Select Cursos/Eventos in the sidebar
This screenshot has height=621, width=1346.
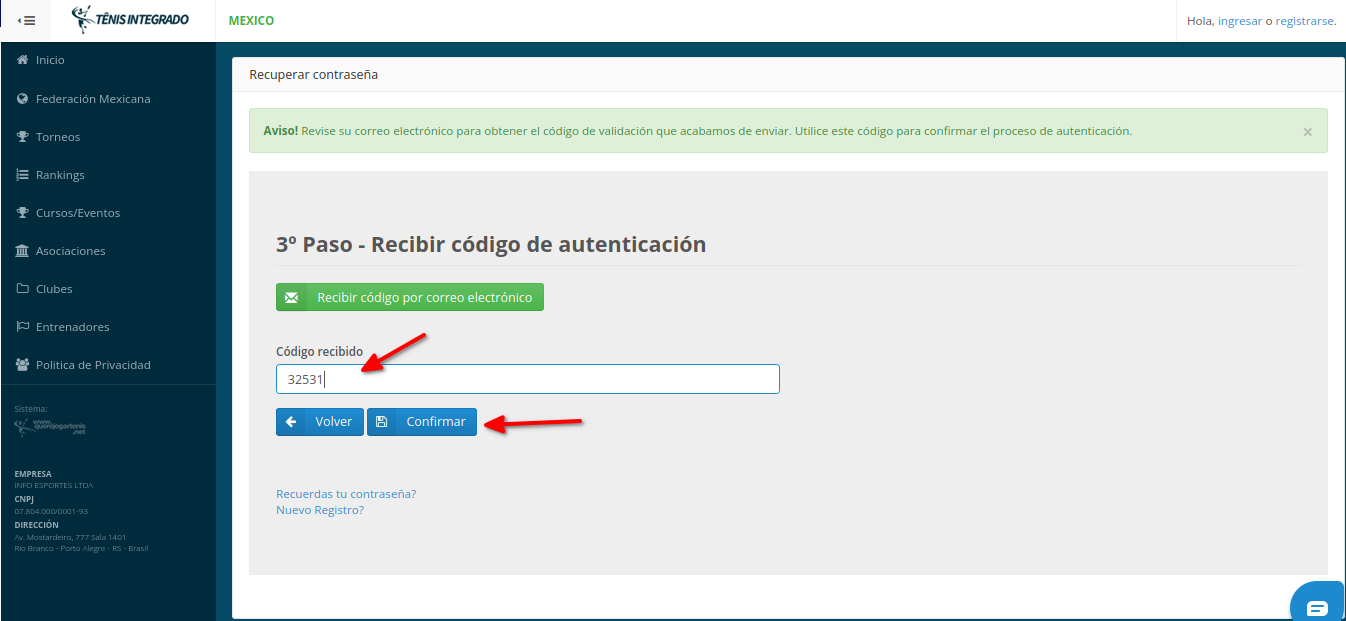pos(78,213)
